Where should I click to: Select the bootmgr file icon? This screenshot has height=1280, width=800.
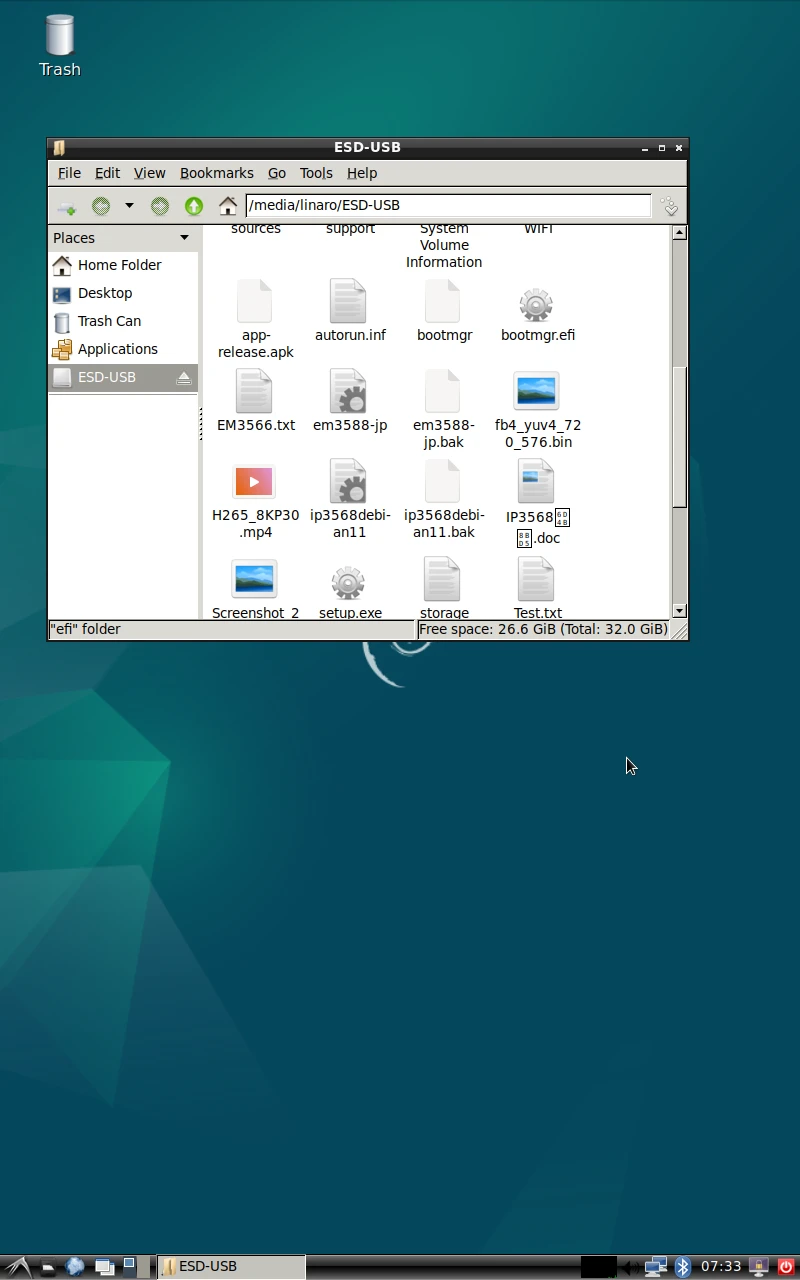click(442, 302)
